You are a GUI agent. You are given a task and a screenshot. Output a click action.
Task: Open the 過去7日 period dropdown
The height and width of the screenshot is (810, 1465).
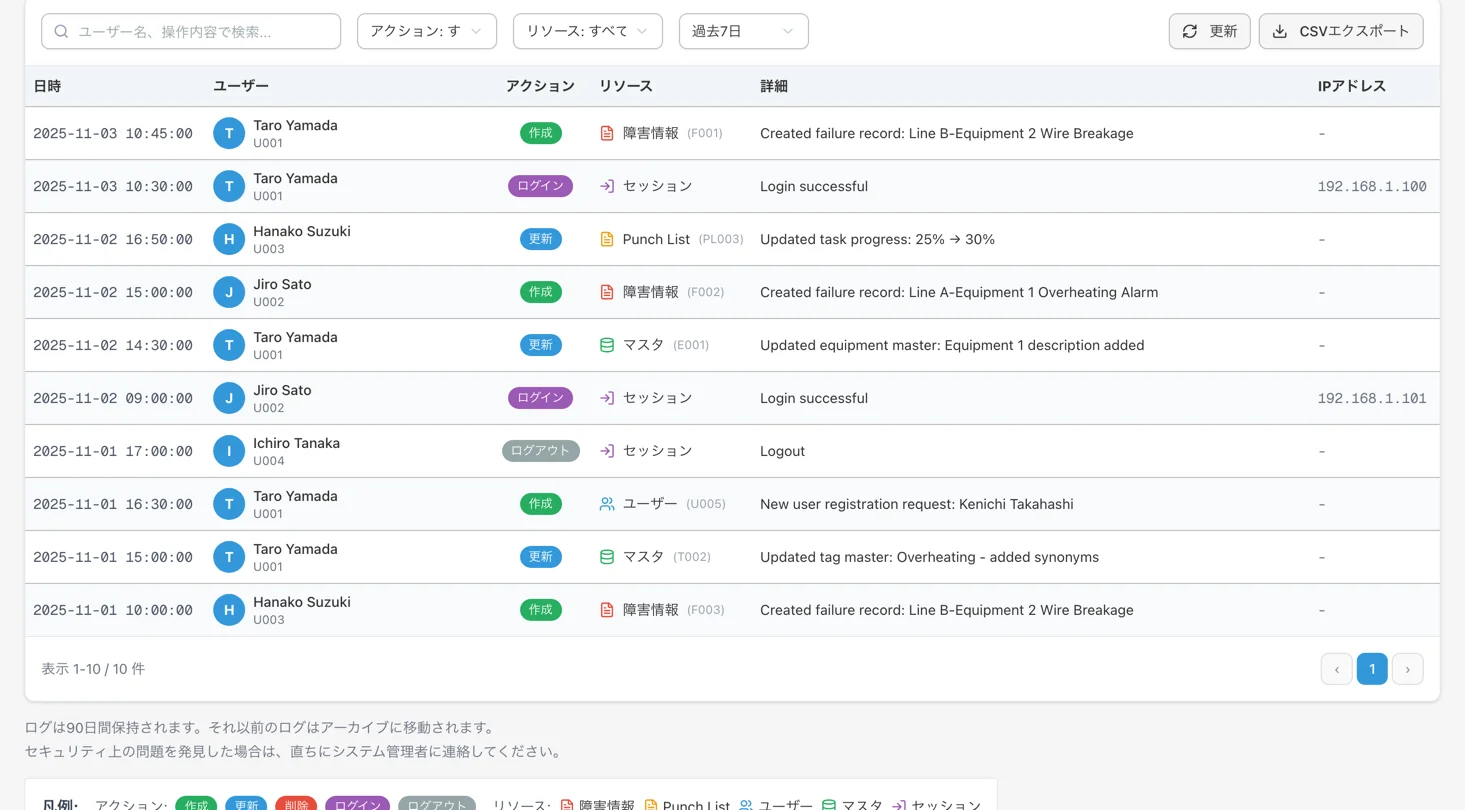[x=744, y=31]
